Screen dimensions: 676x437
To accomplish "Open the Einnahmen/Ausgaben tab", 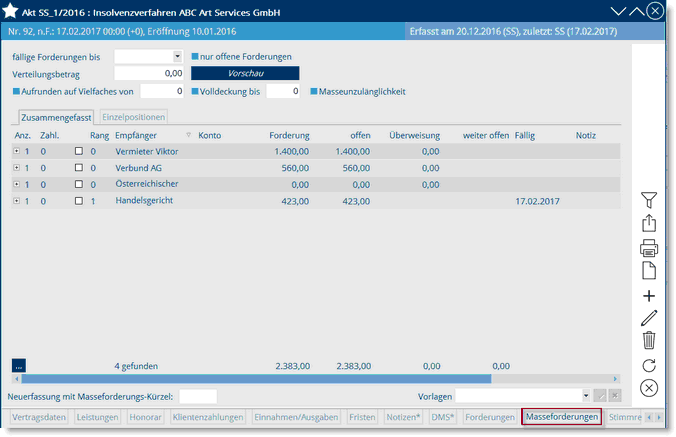I will [x=296, y=417].
